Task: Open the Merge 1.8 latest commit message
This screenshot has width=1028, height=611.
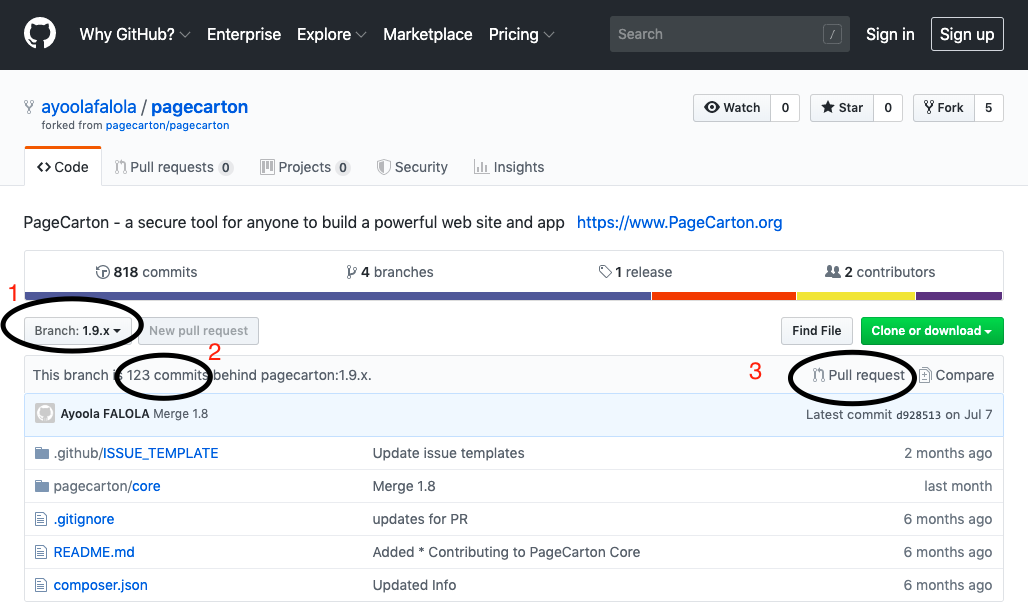Action: point(180,414)
